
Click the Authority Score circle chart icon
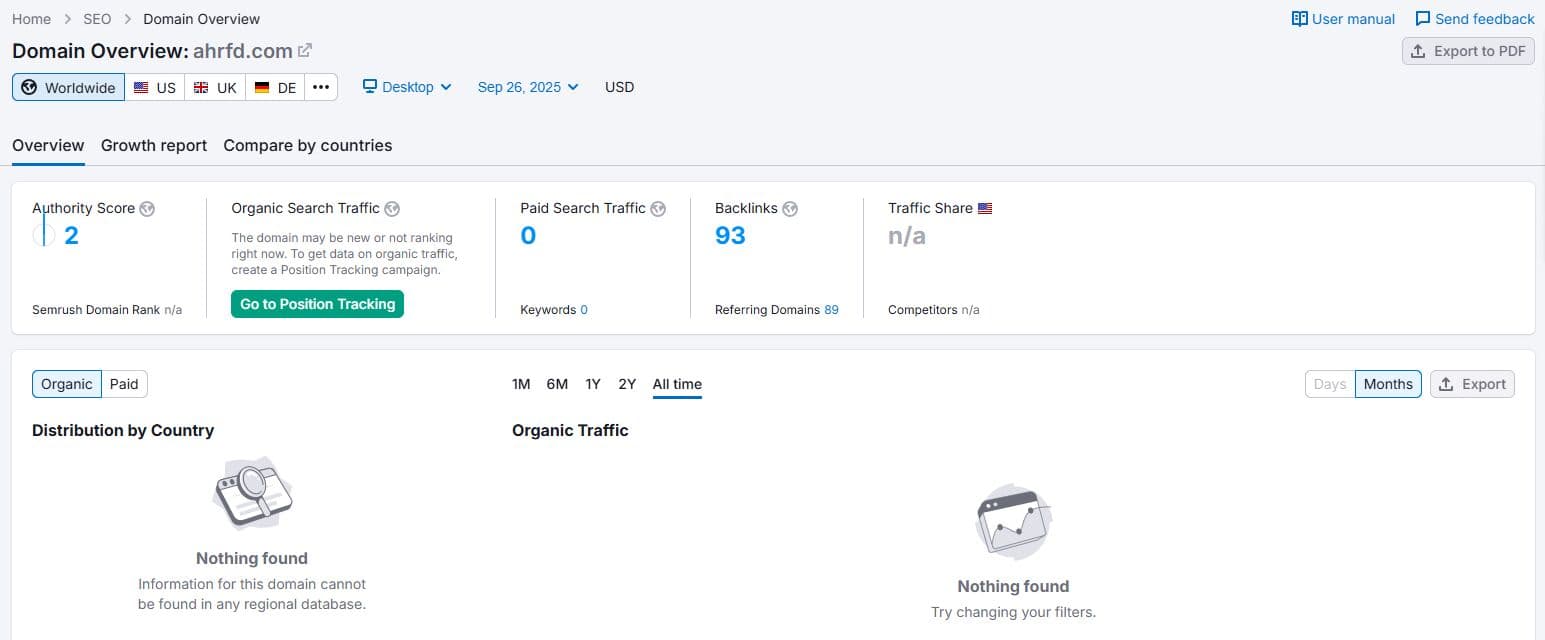(43, 235)
